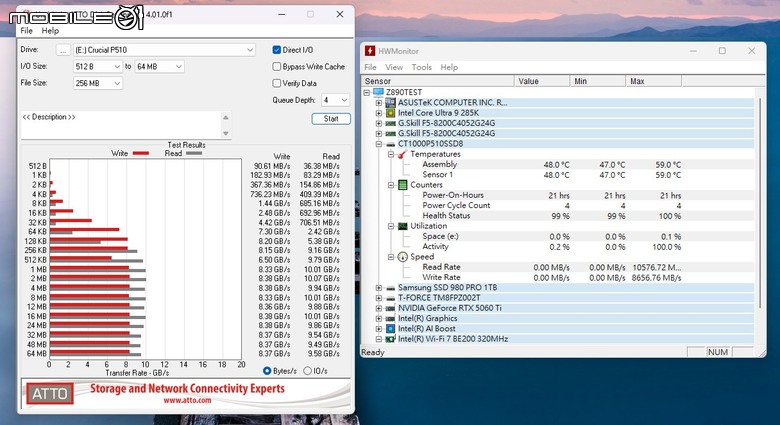780x425 pixels.
Task: Open the HWMonitor View menu
Action: click(x=394, y=67)
